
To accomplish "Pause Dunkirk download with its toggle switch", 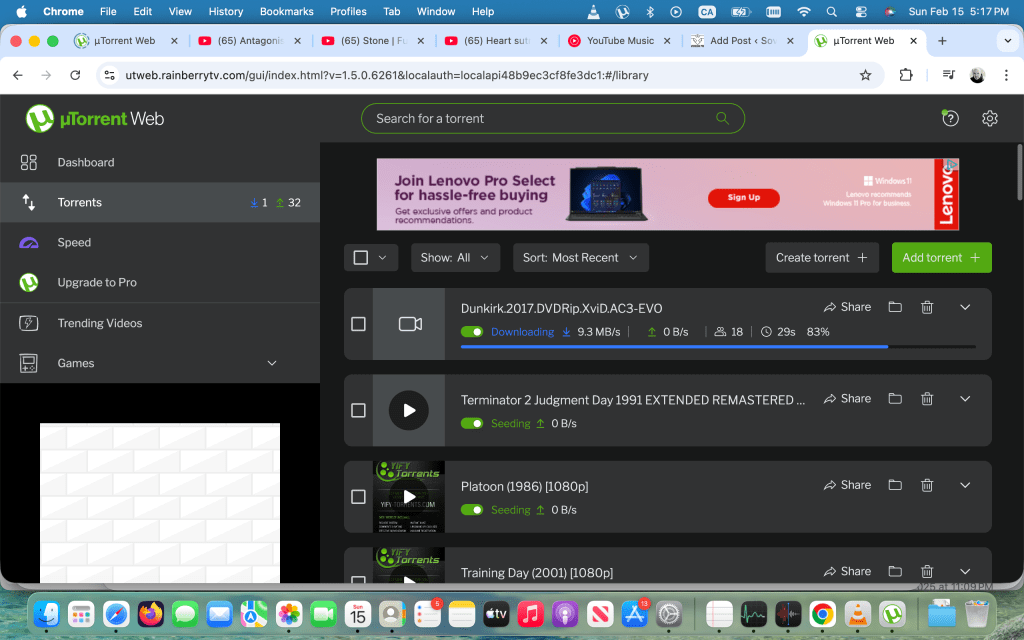I will 472,332.
